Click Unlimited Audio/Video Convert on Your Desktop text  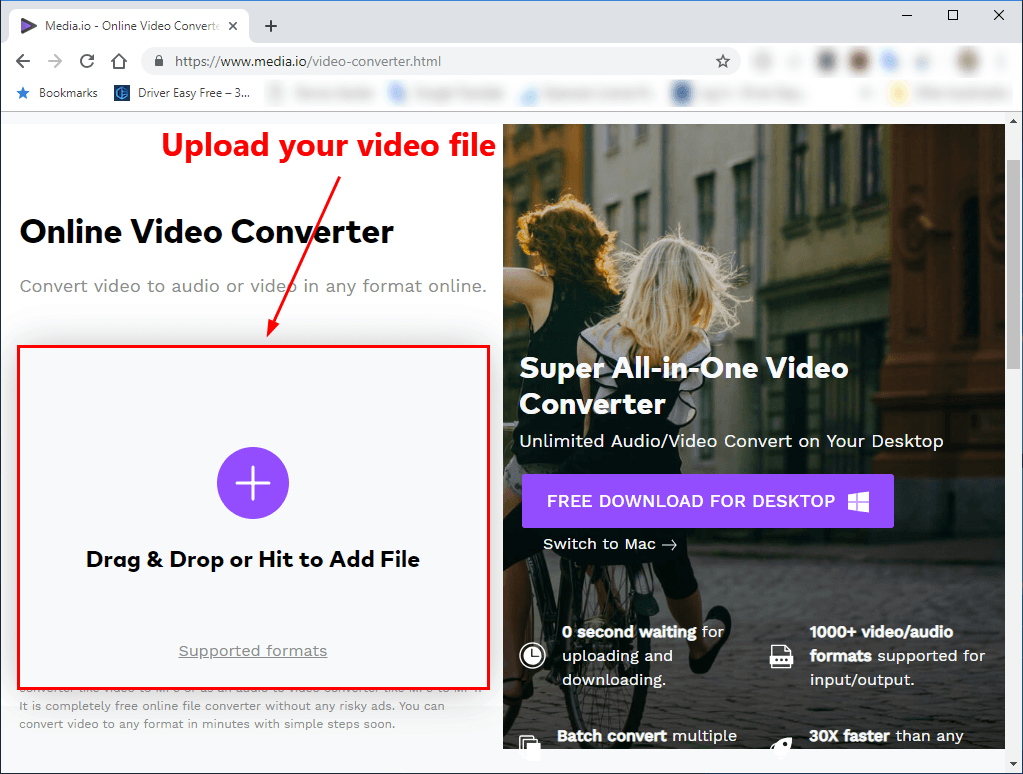(731, 441)
